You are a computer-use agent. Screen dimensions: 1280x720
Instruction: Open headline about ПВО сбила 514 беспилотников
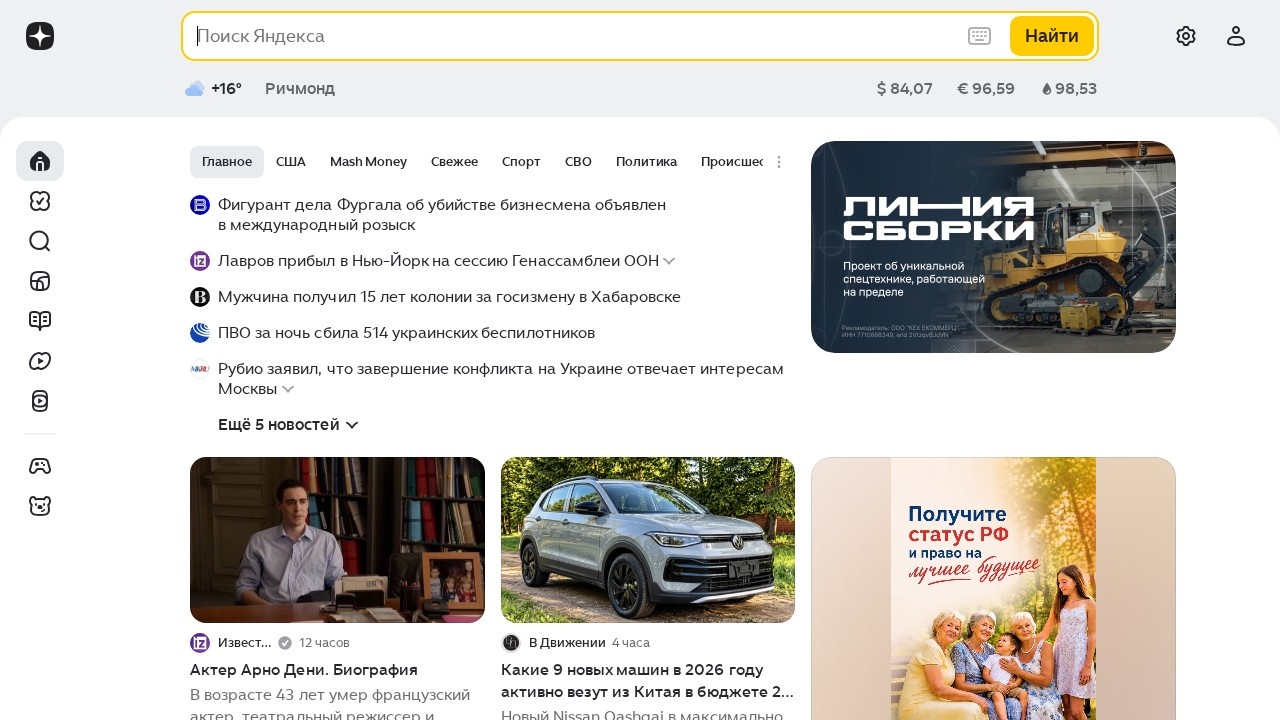coord(406,333)
